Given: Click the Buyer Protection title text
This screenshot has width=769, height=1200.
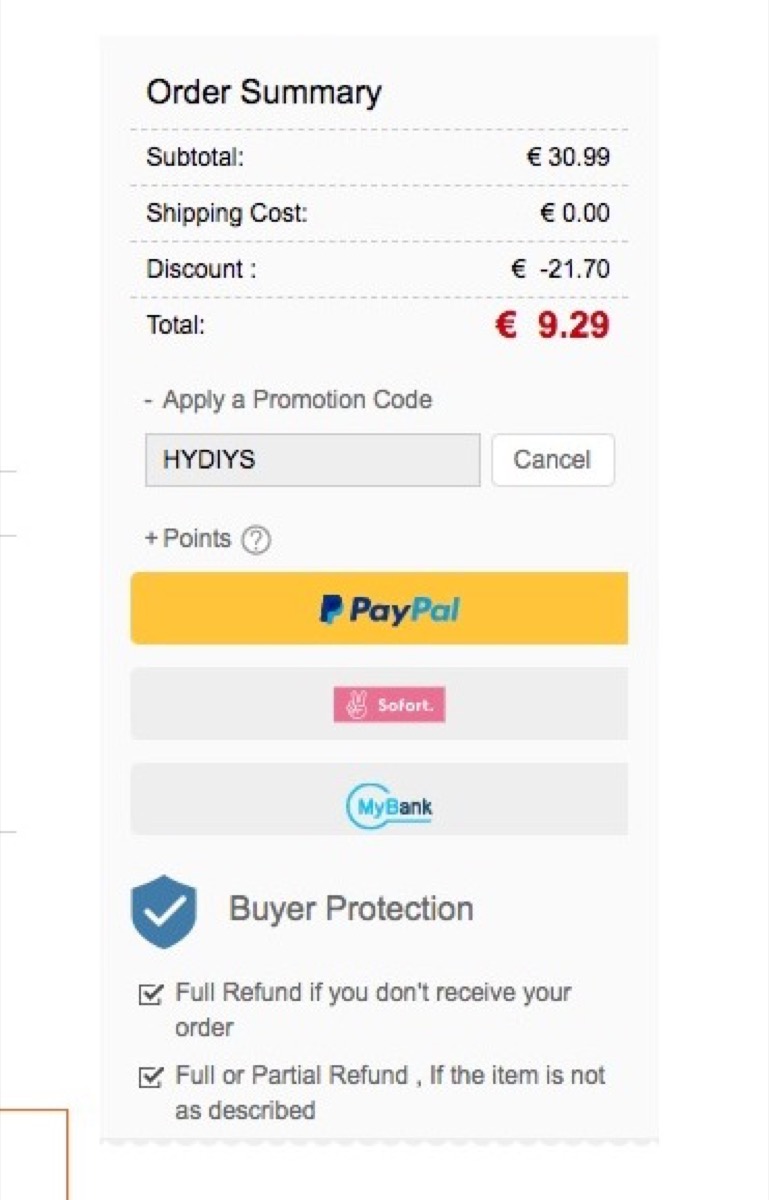Looking at the screenshot, I should tap(351, 909).
